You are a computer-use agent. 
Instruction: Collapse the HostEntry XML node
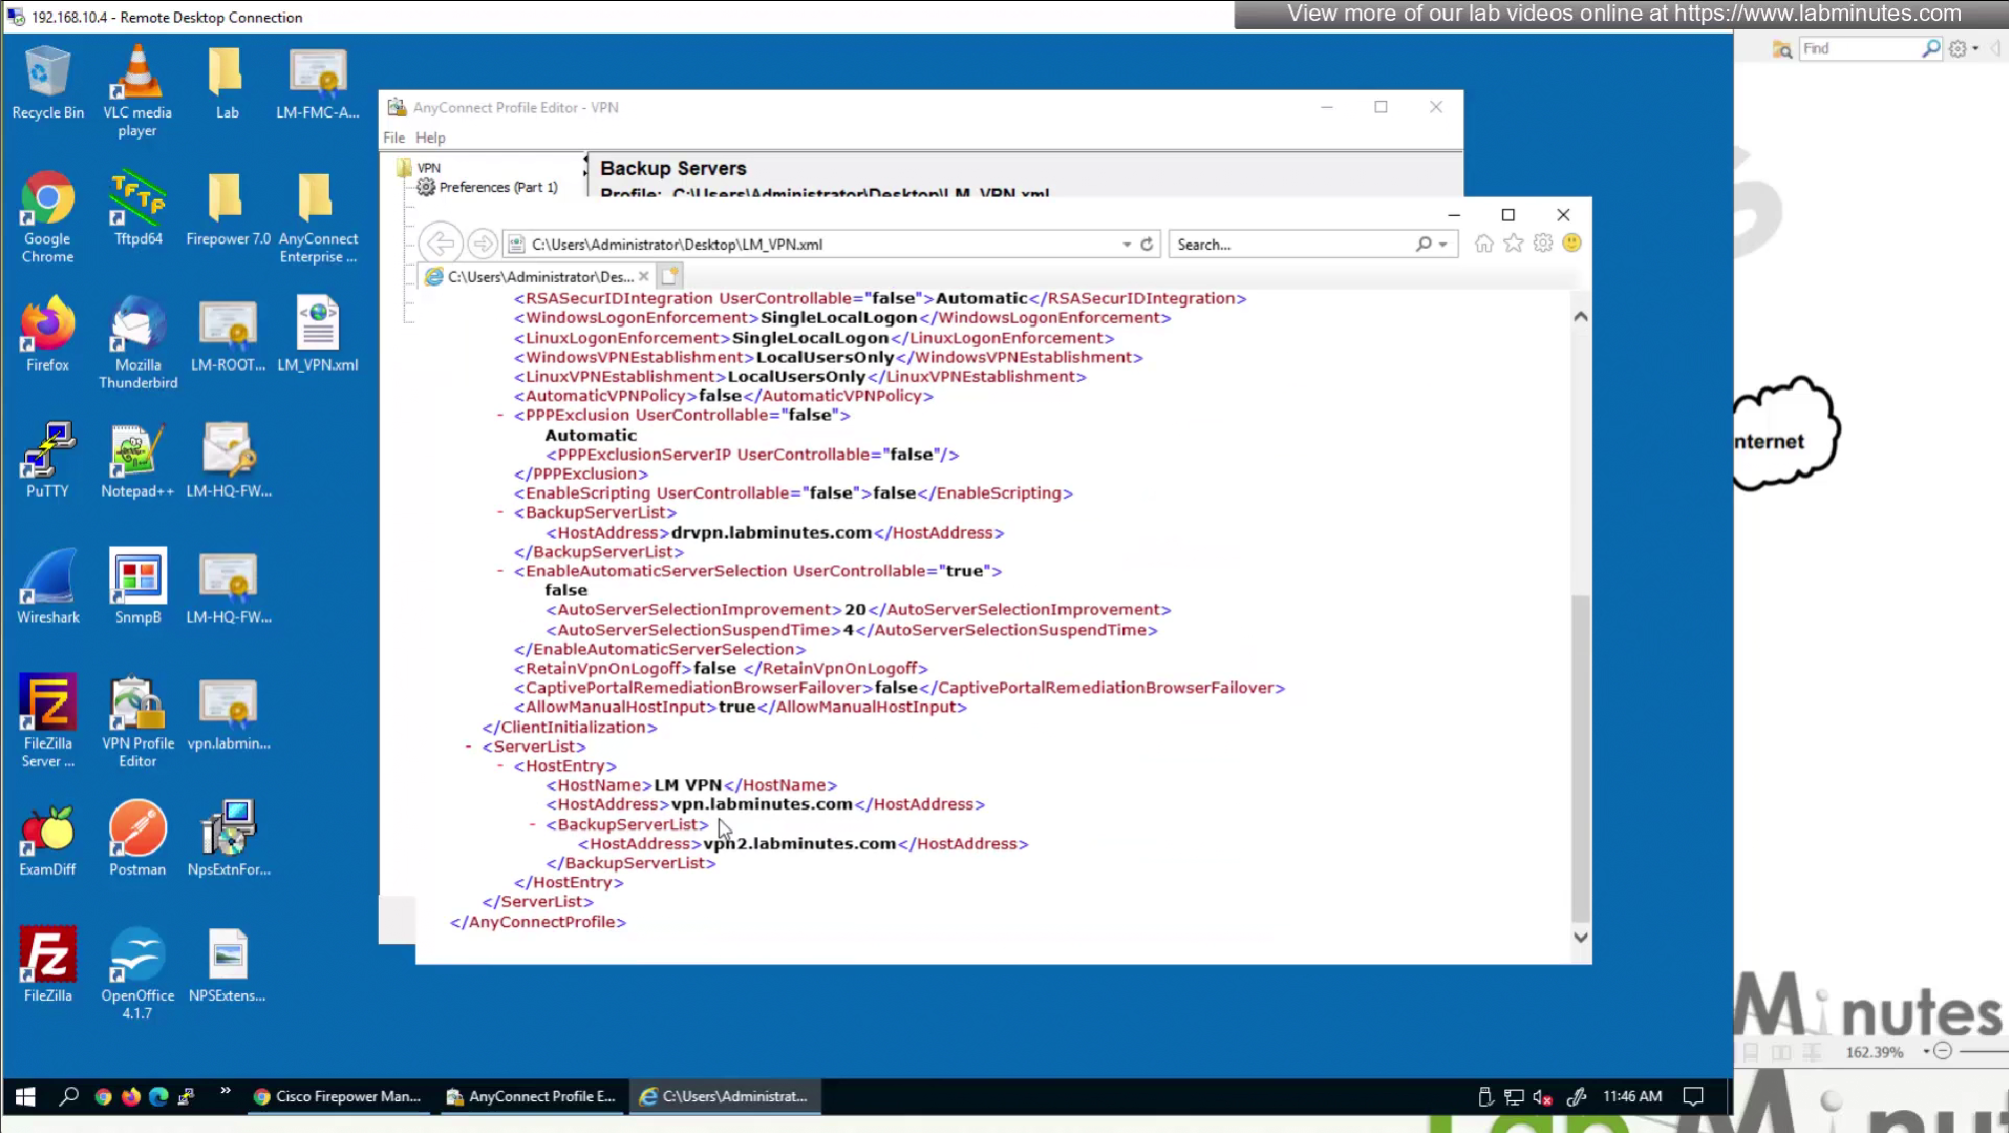(500, 766)
